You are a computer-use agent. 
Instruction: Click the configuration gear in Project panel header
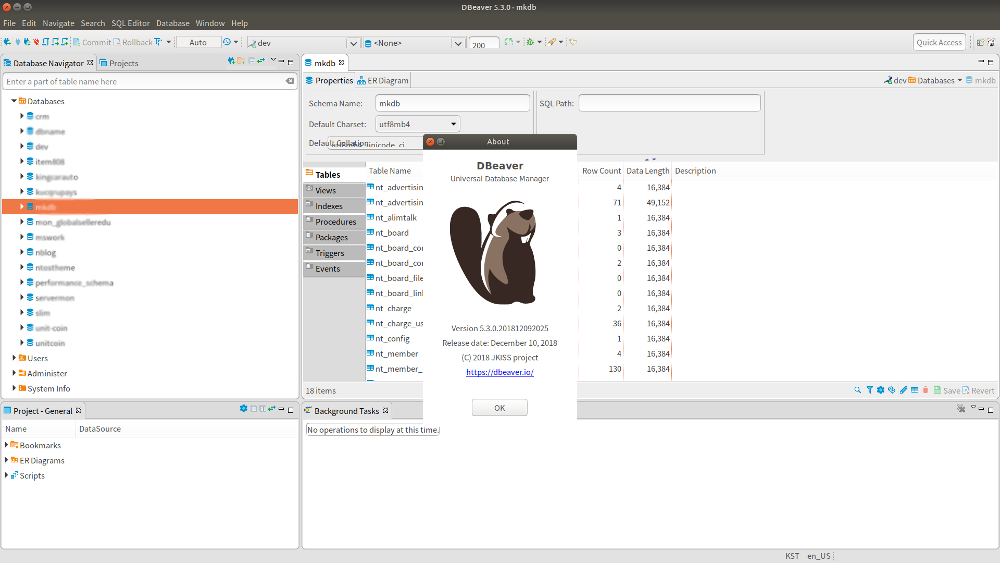[243, 409]
